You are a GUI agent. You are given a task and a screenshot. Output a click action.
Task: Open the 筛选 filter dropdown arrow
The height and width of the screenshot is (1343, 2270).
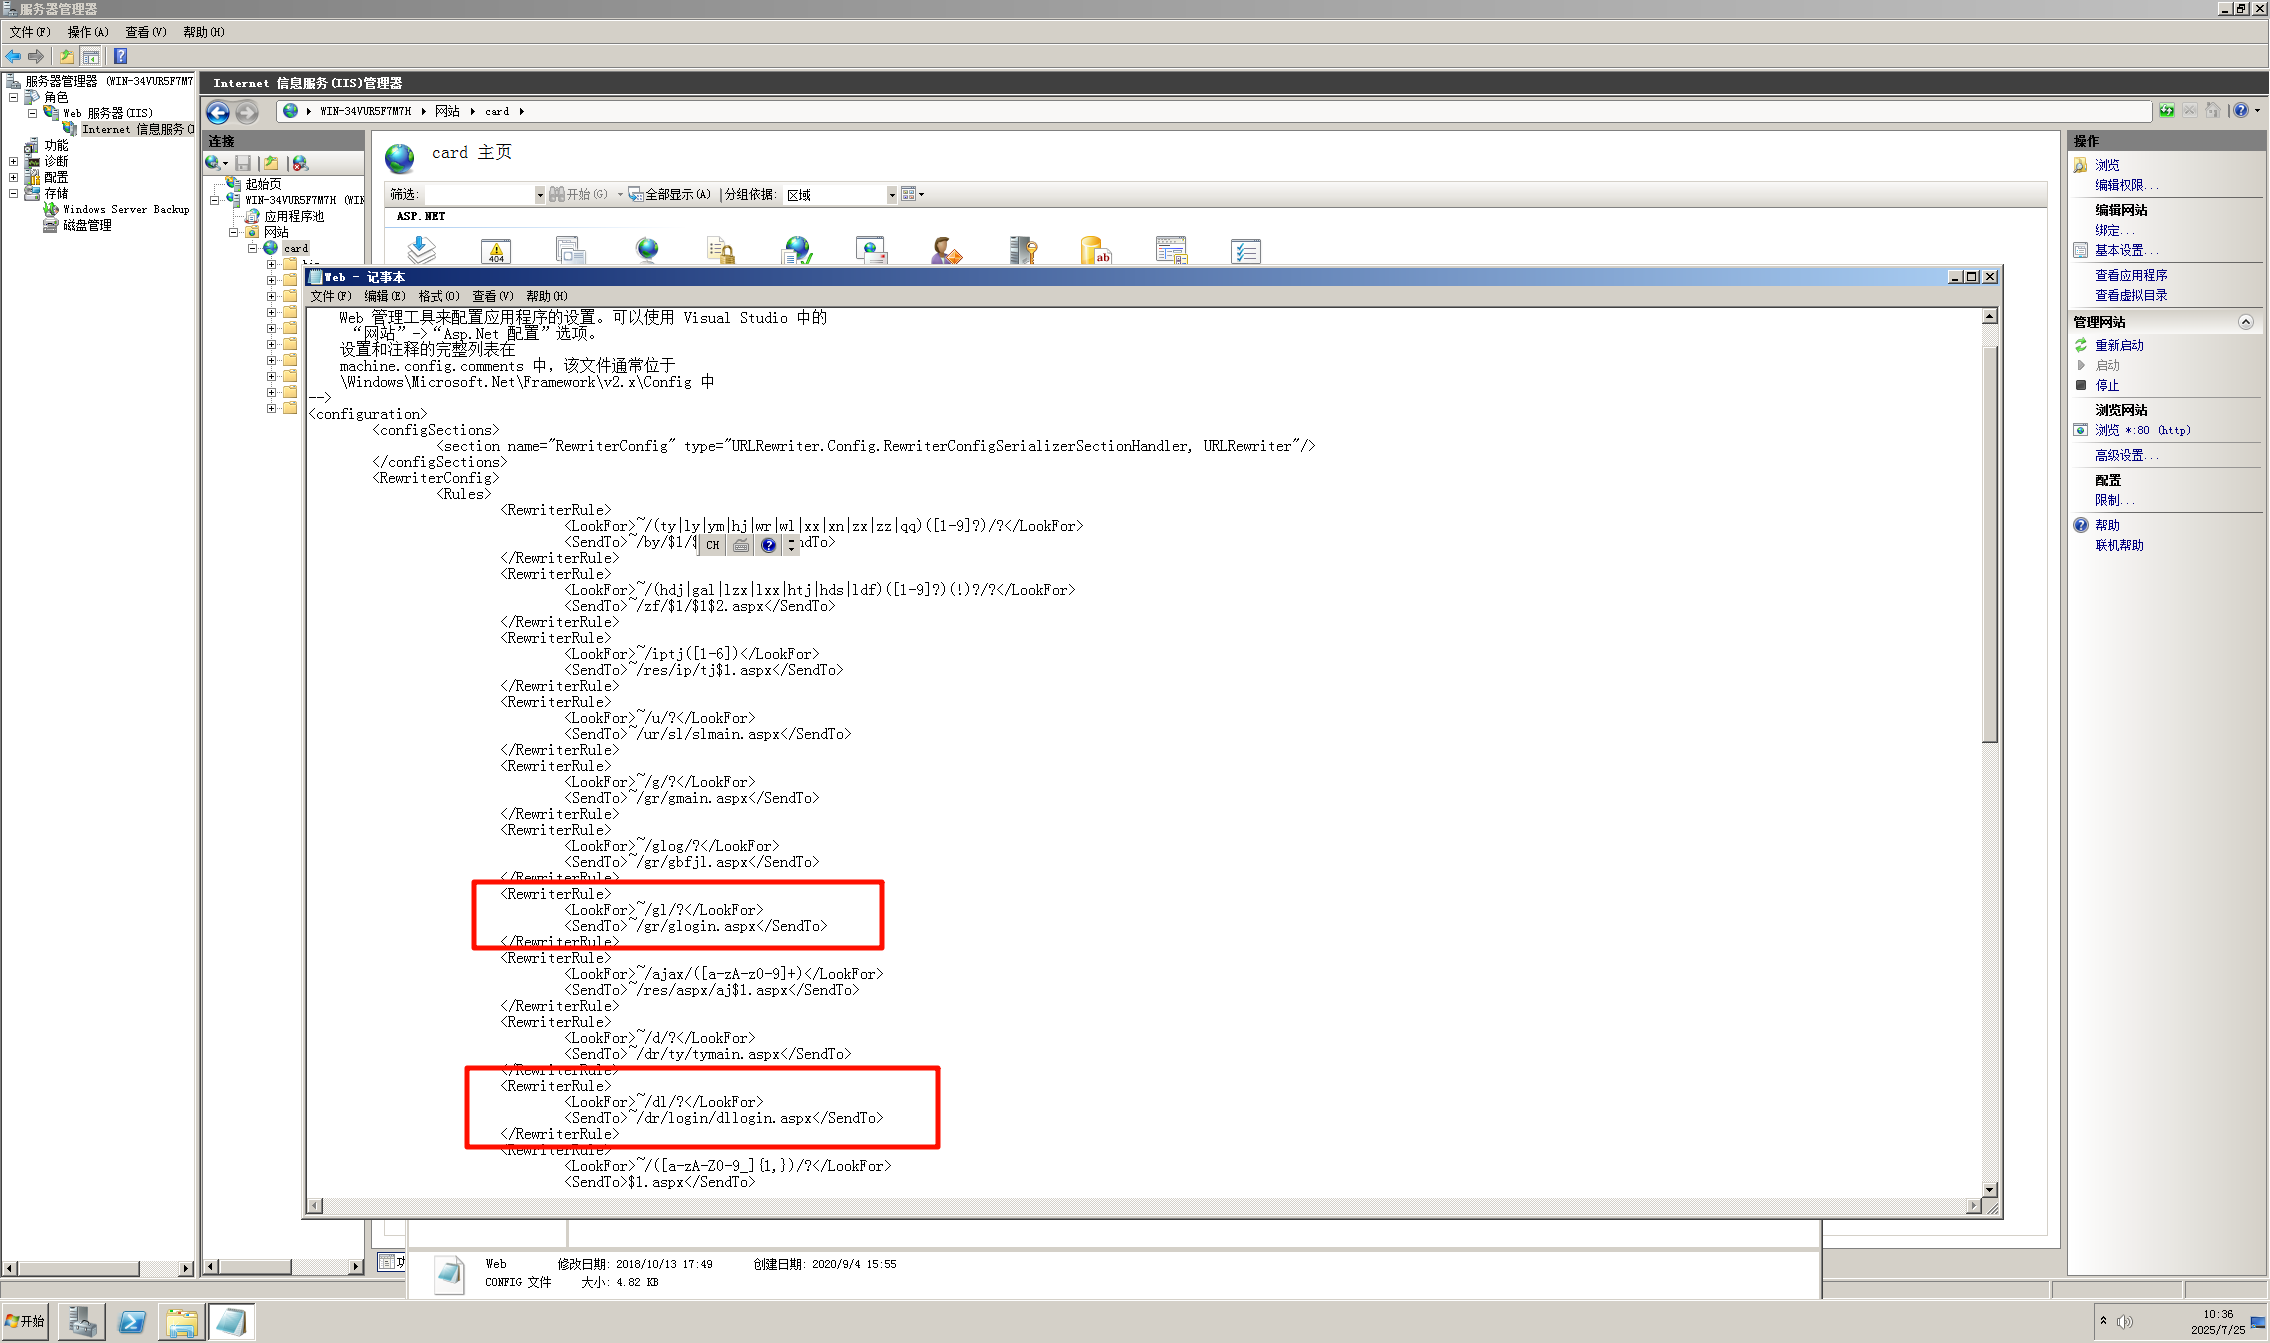point(540,195)
